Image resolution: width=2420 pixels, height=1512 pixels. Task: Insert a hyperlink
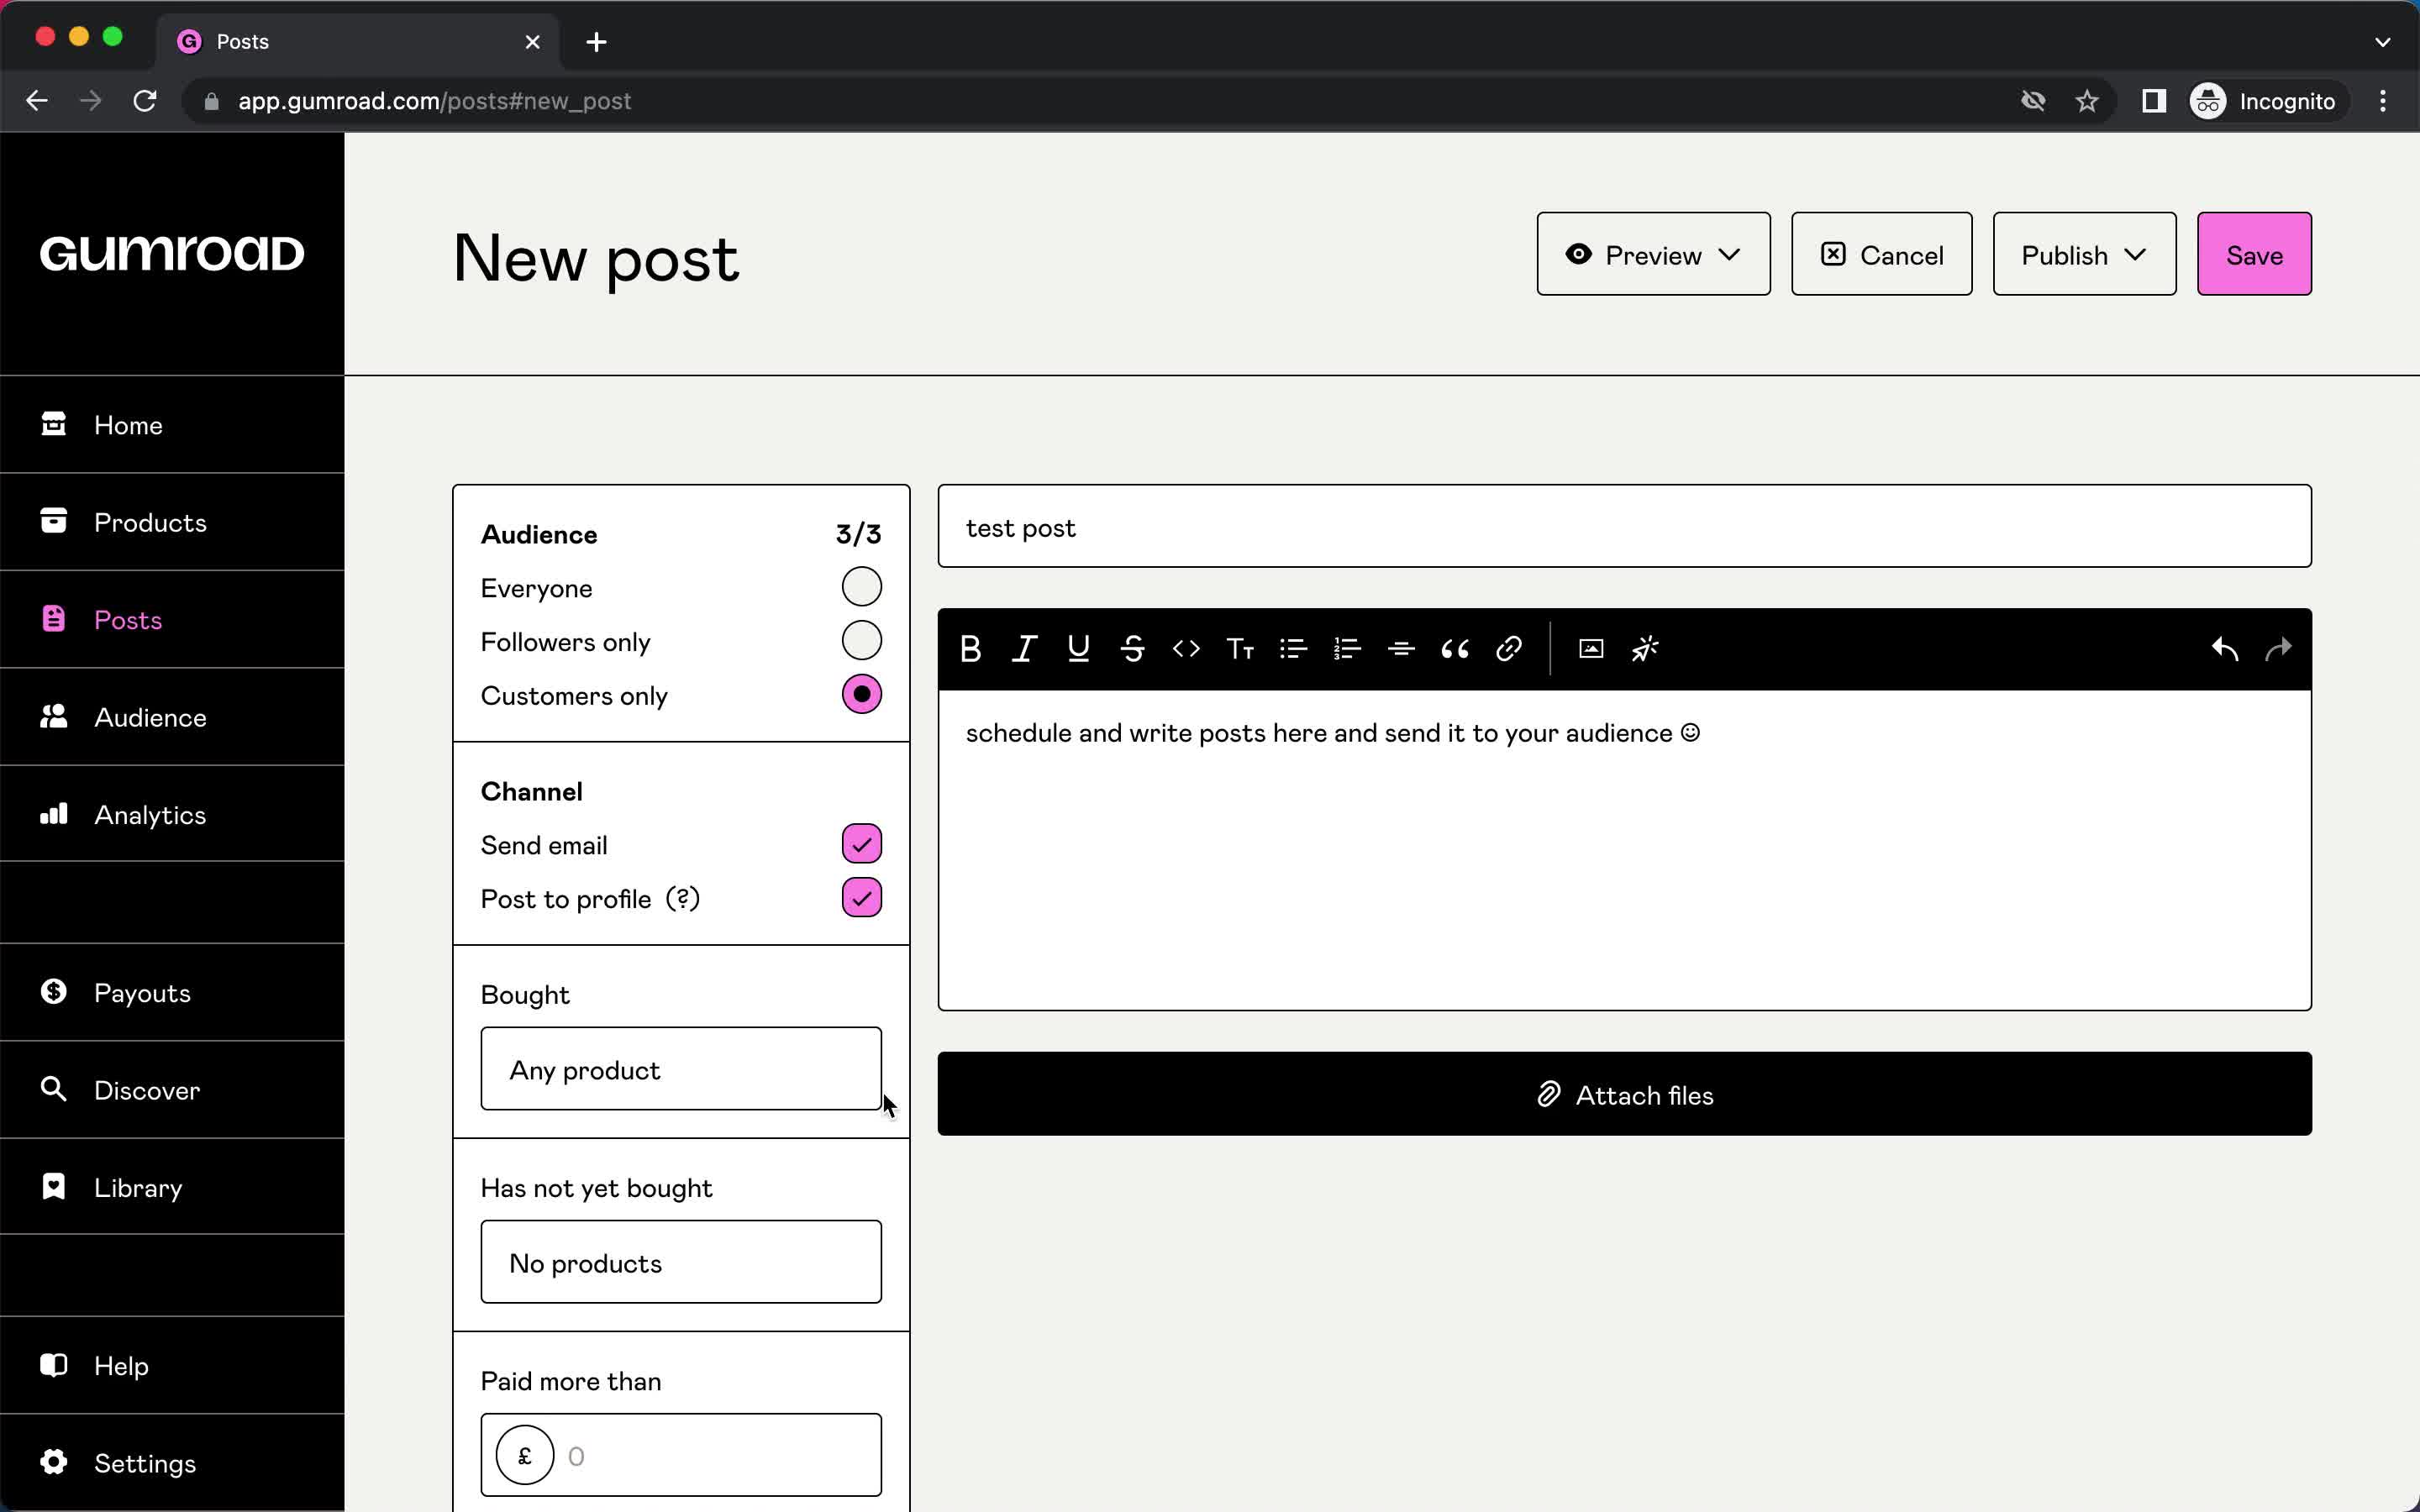[x=1509, y=649]
